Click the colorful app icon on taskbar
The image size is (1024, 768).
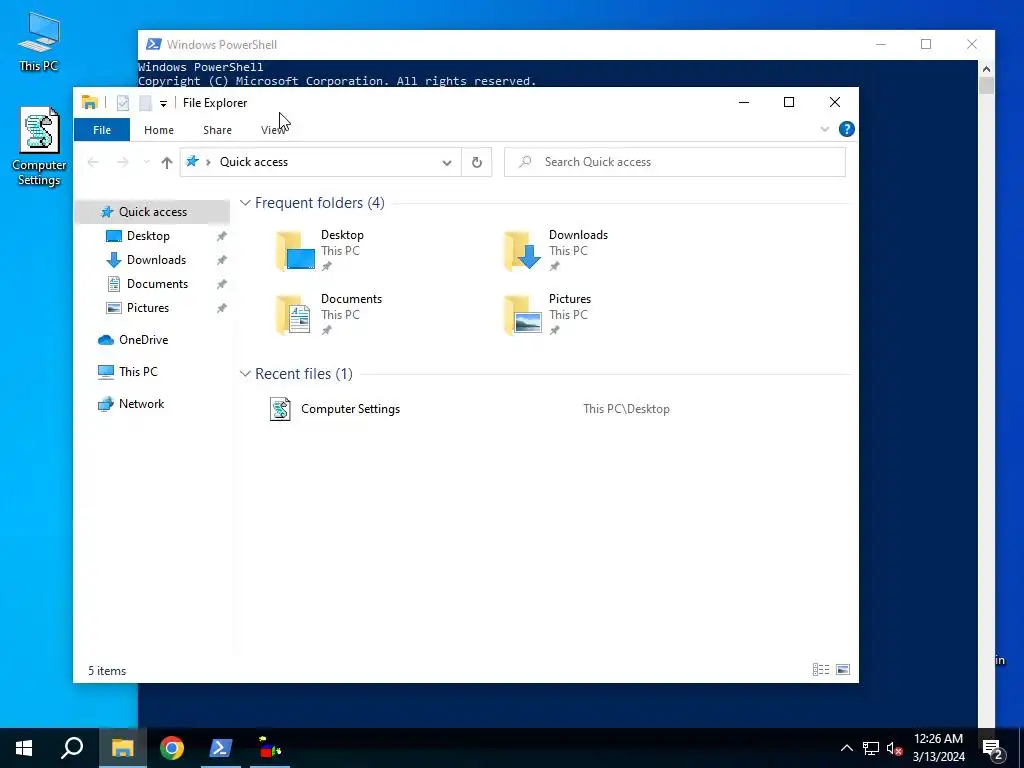click(270, 748)
